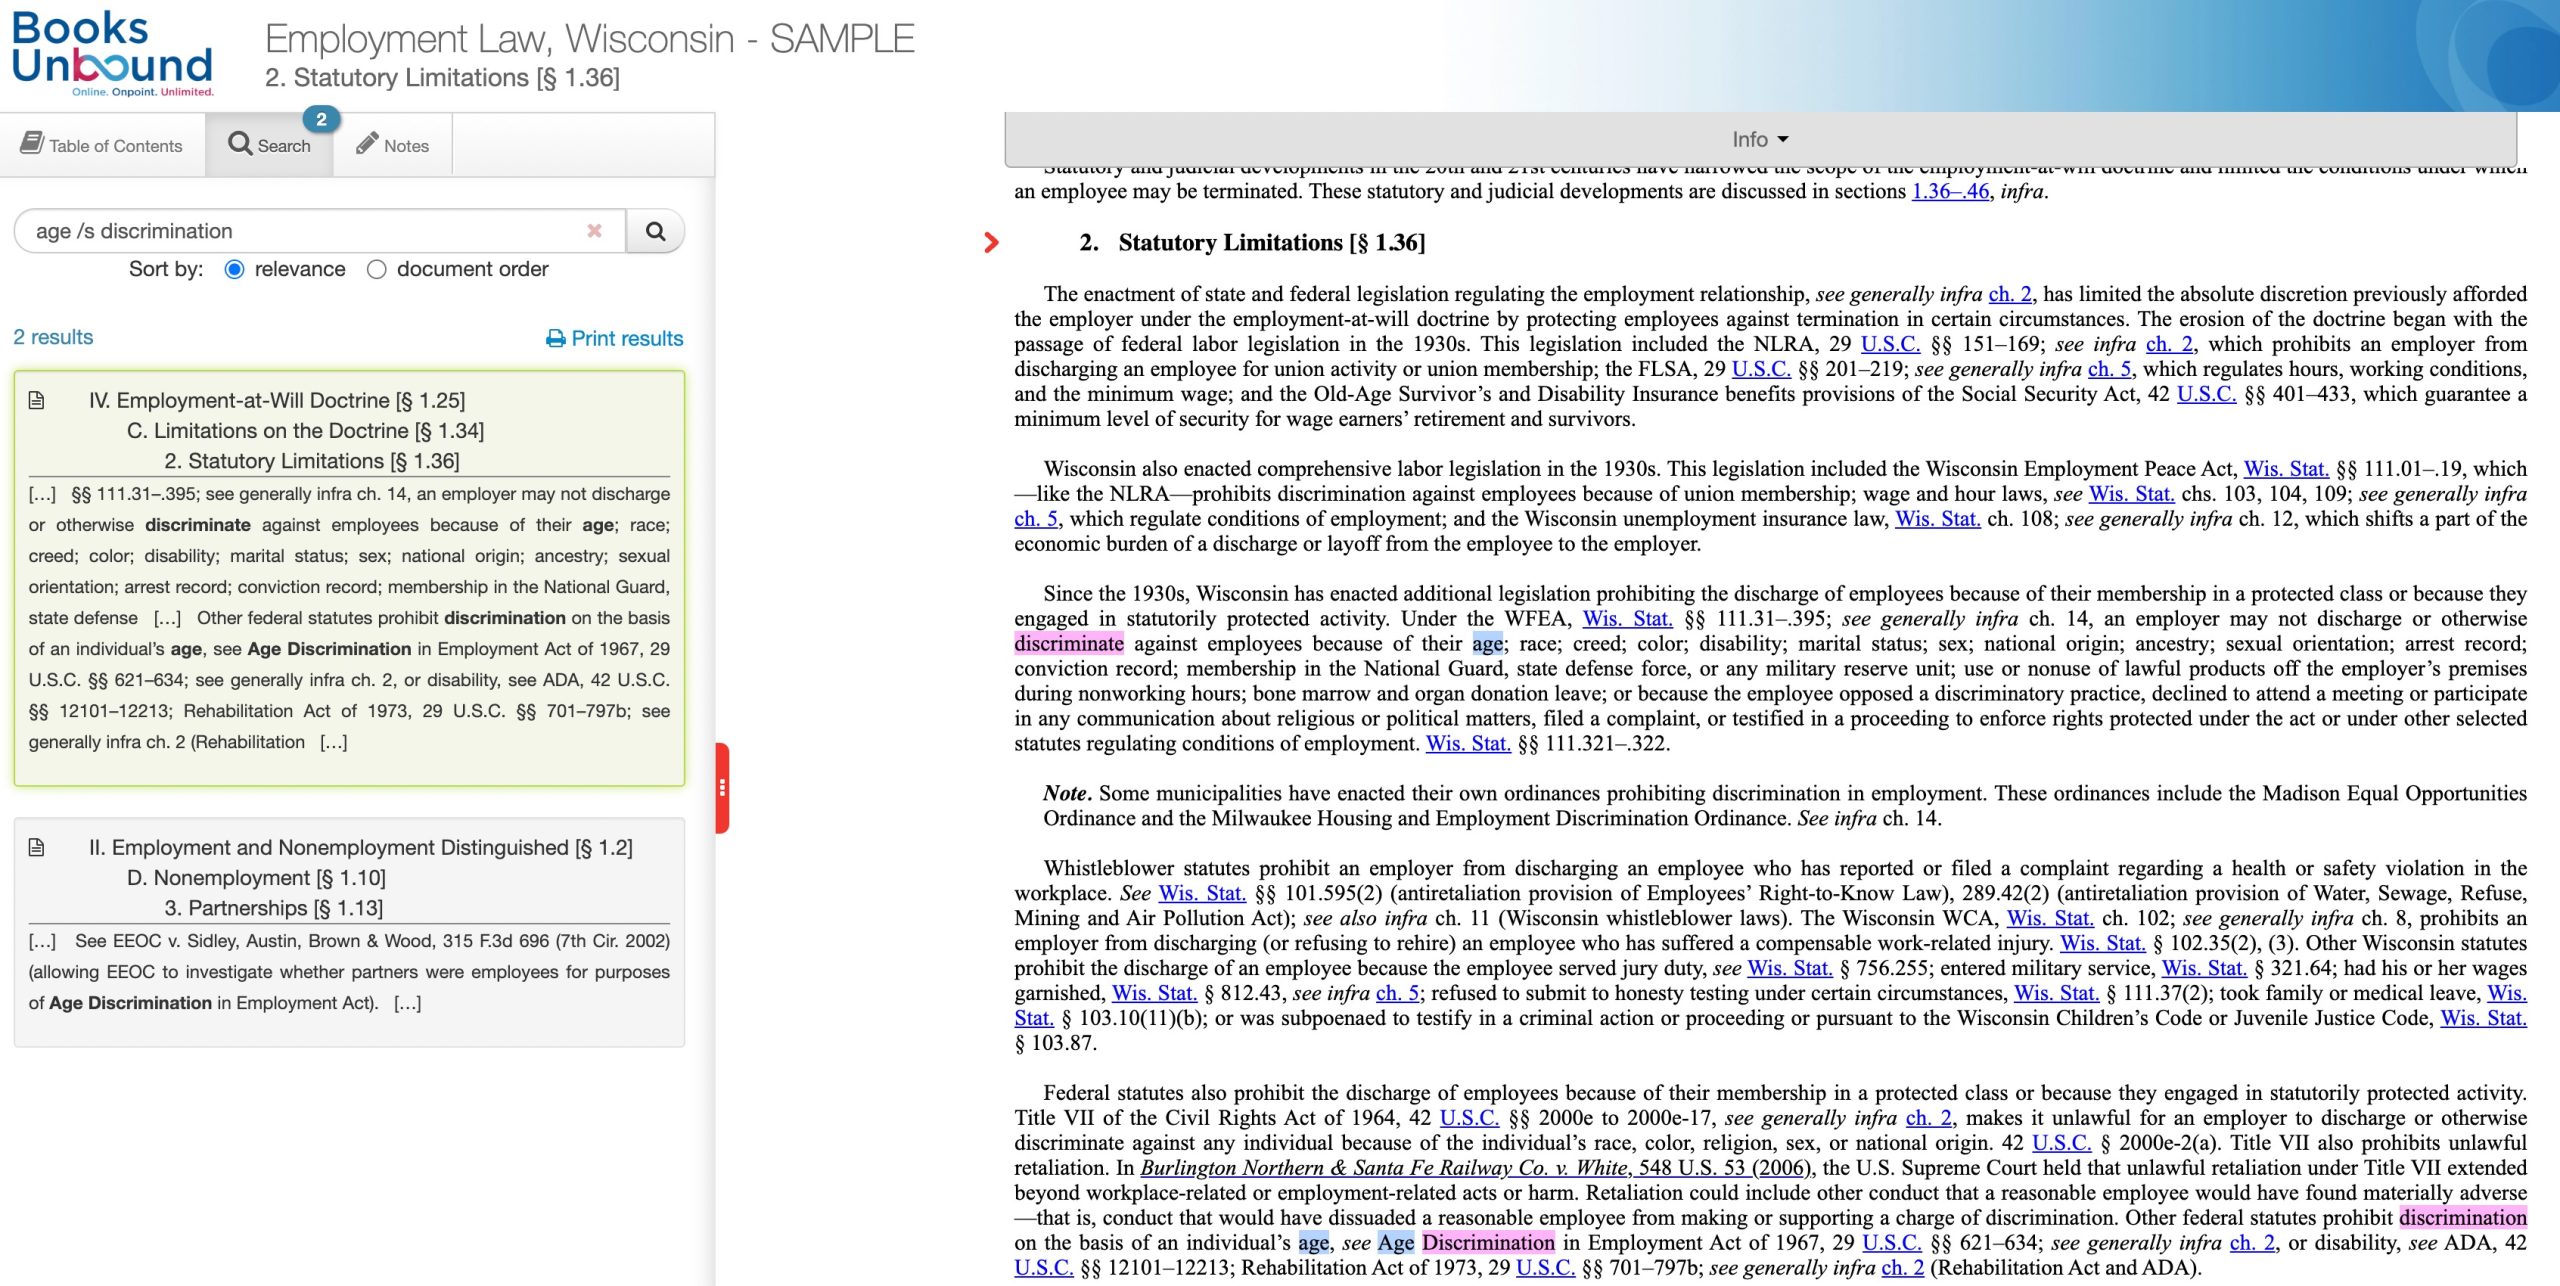Click the U.S.C. link before §§ 12101–12213
This screenshot has height=1286, width=2560.
[x=1044, y=1267]
